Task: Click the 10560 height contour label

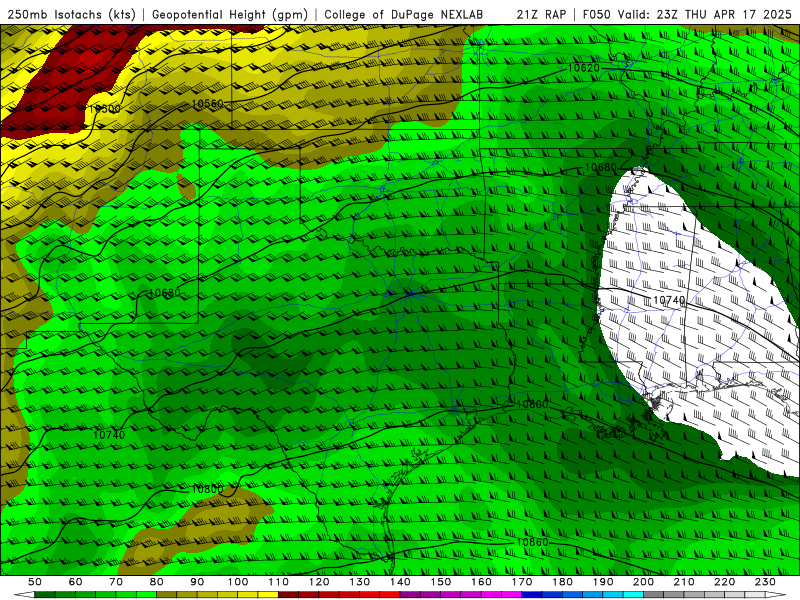Action: [208, 104]
